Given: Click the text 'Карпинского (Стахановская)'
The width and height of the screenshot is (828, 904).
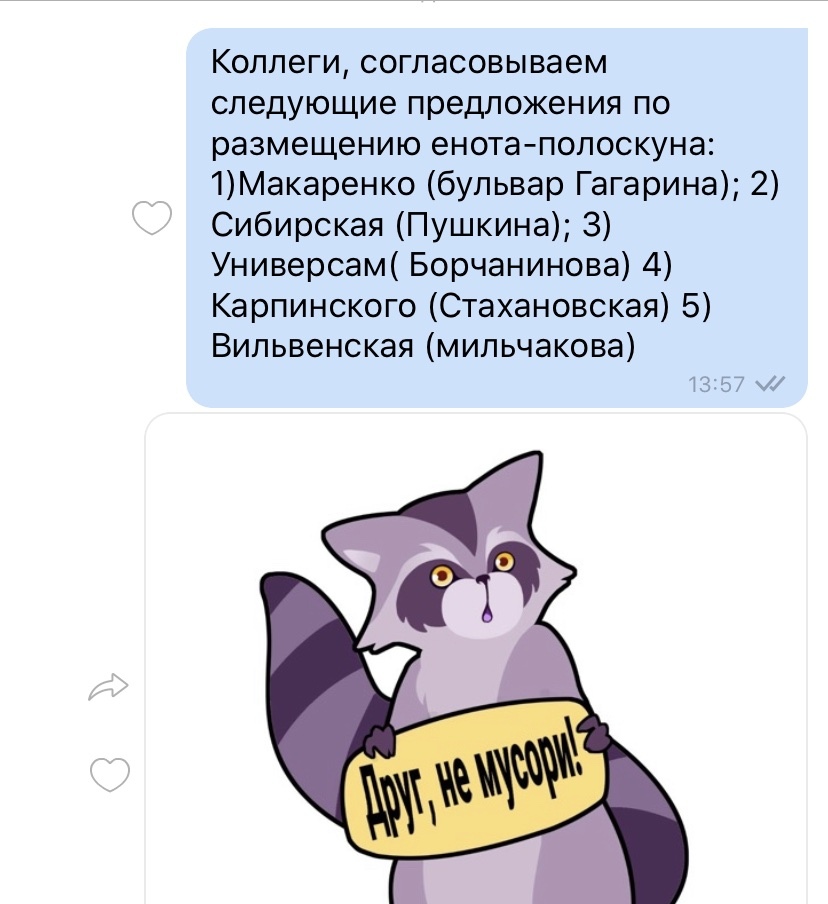Looking at the screenshot, I should pos(441,306).
